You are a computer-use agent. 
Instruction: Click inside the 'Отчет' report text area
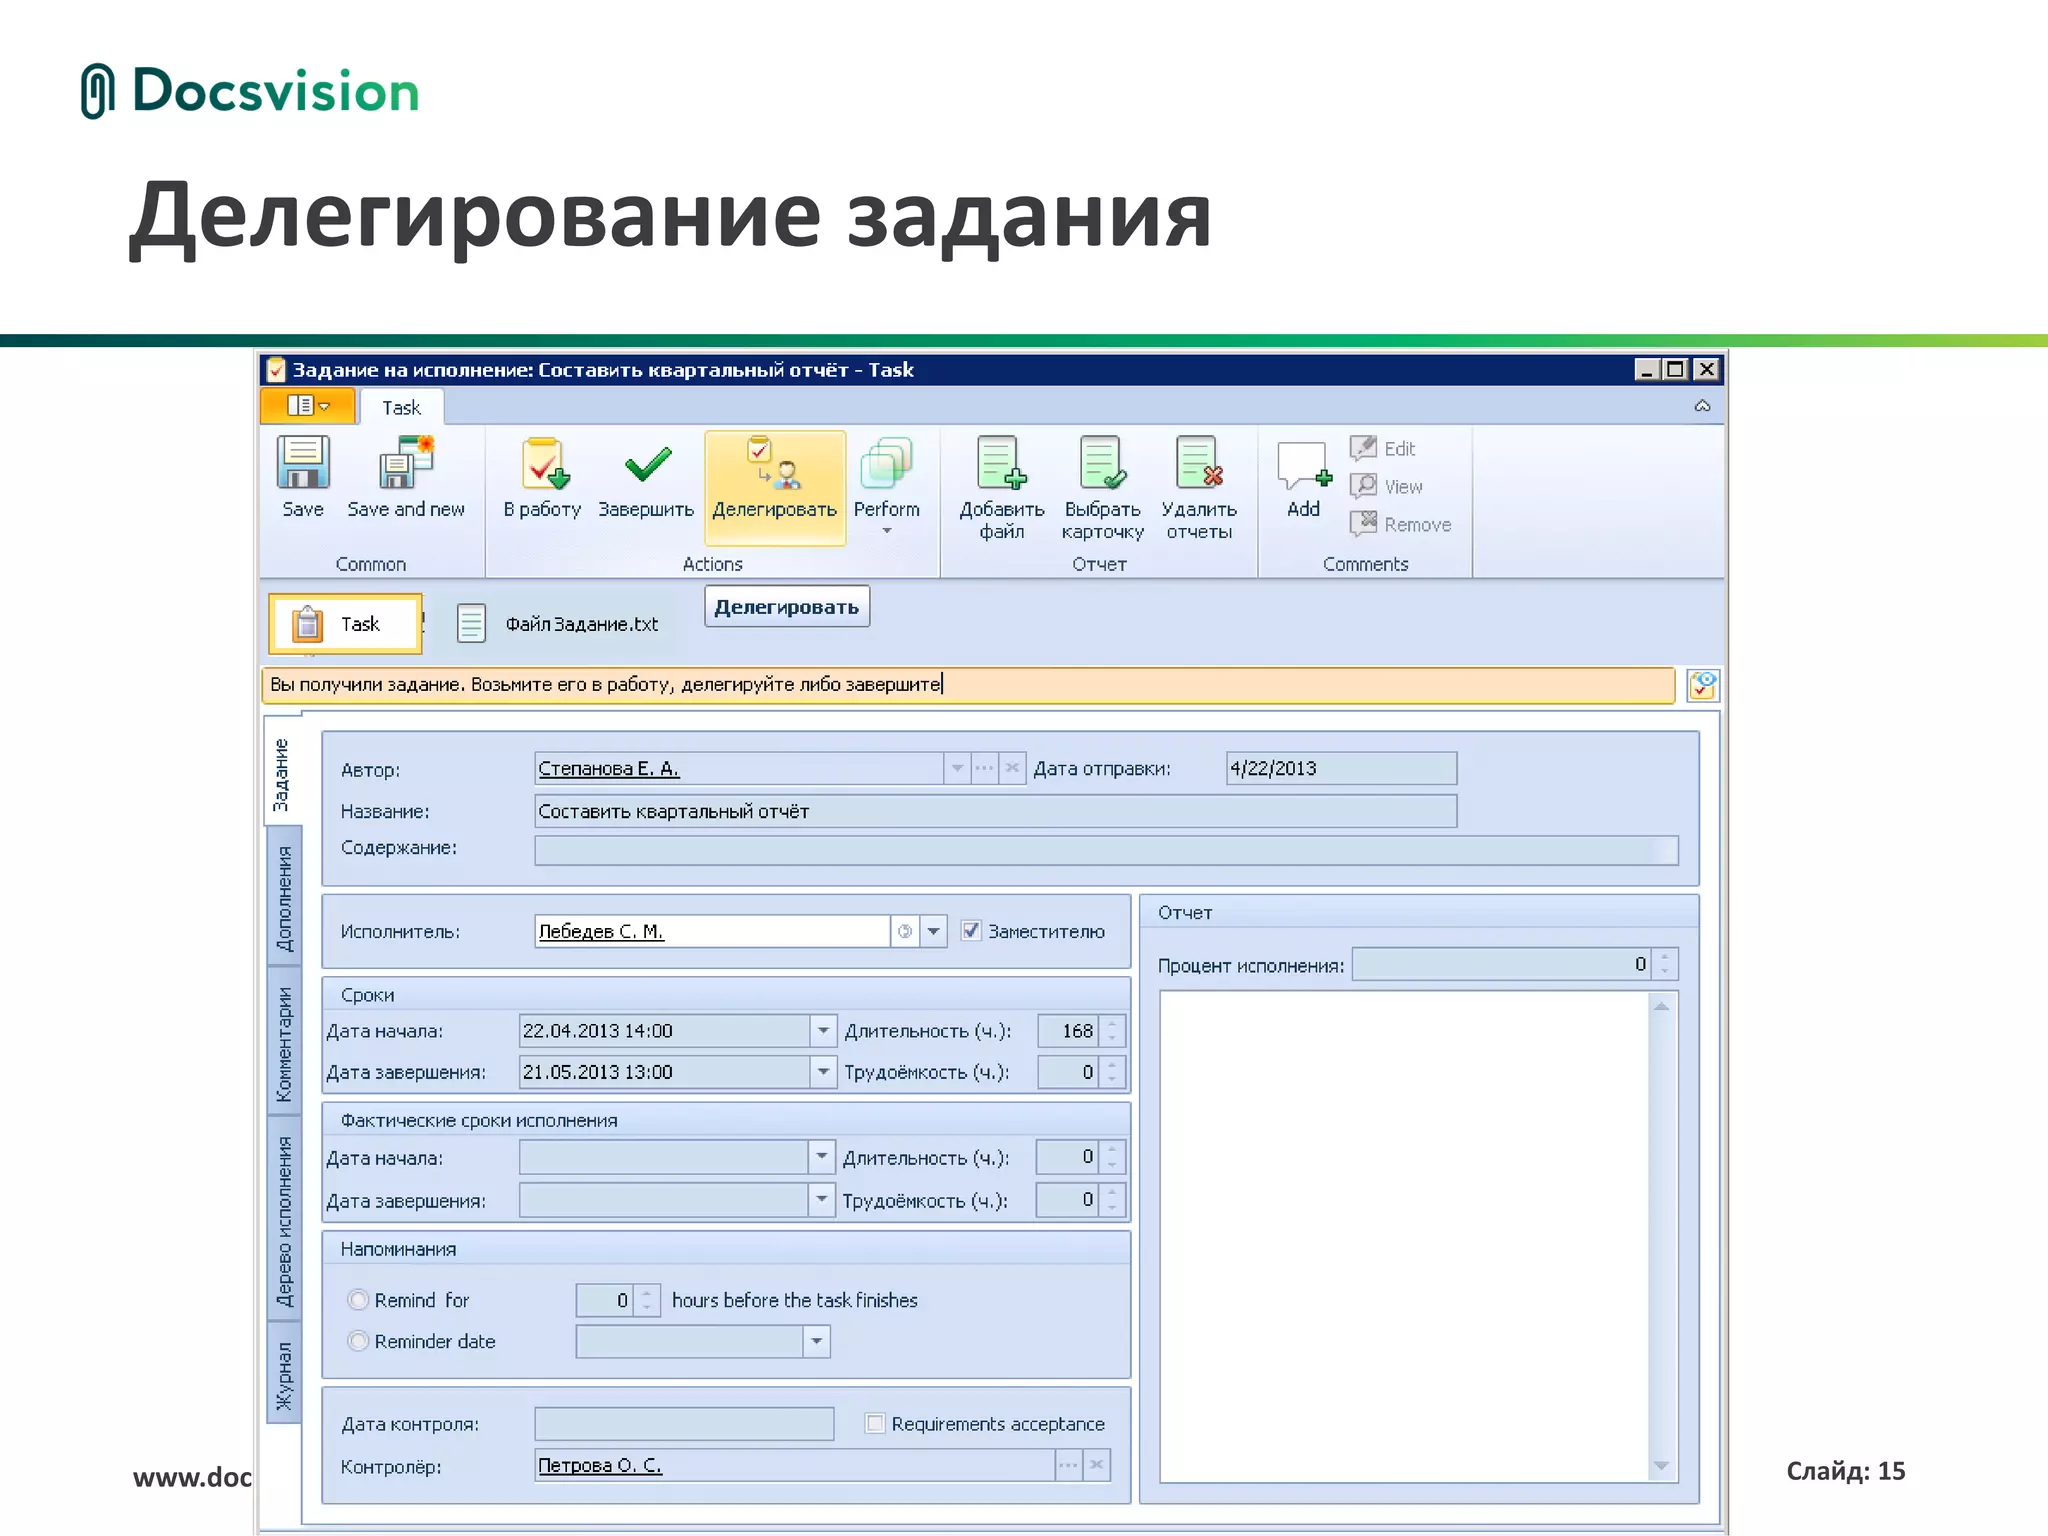pos(1405,1235)
